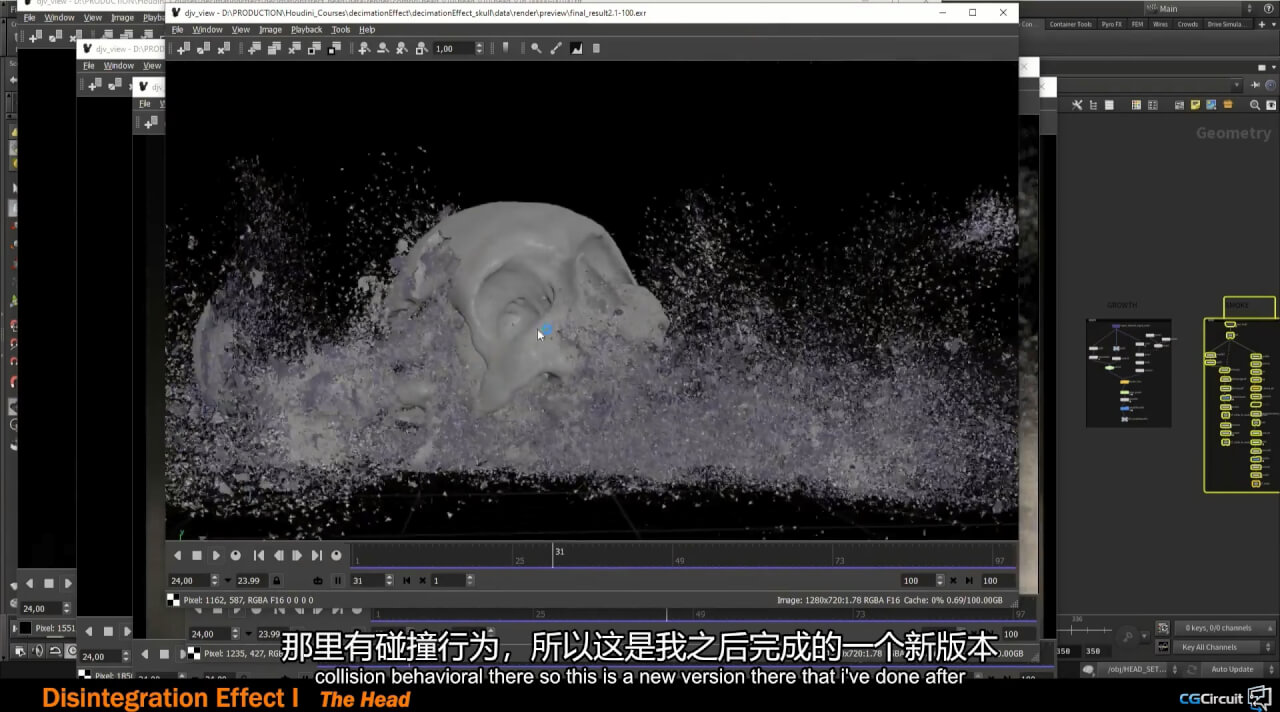The height and width of the screenshot is (712, 1280).
Task: Click the zoom in magnifier icon
Action: [x=364, y=48]
